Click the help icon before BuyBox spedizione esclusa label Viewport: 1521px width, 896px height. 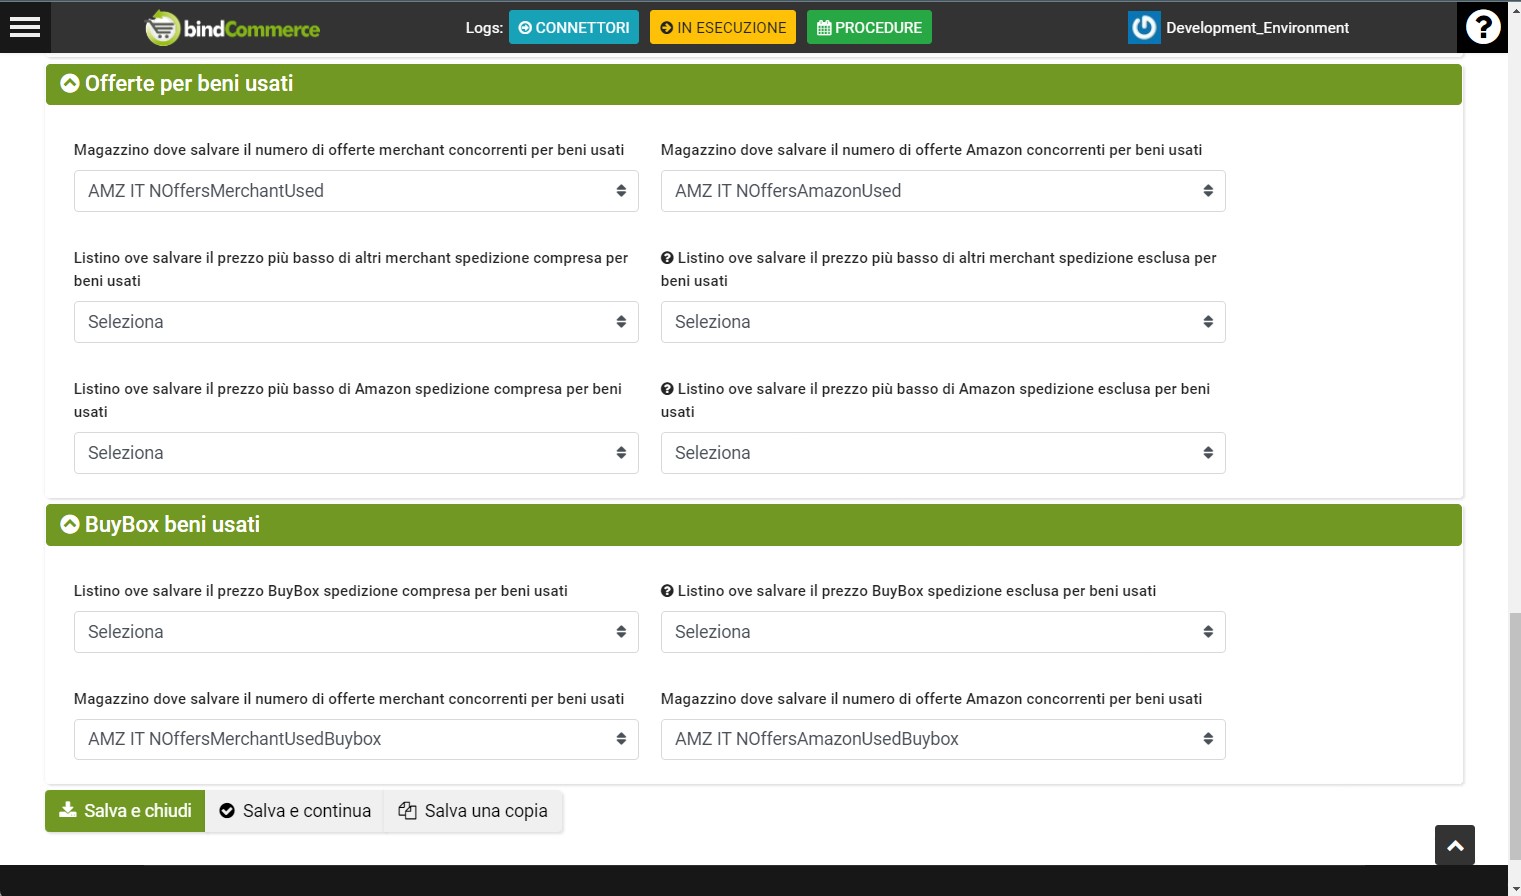coord(666,590)
